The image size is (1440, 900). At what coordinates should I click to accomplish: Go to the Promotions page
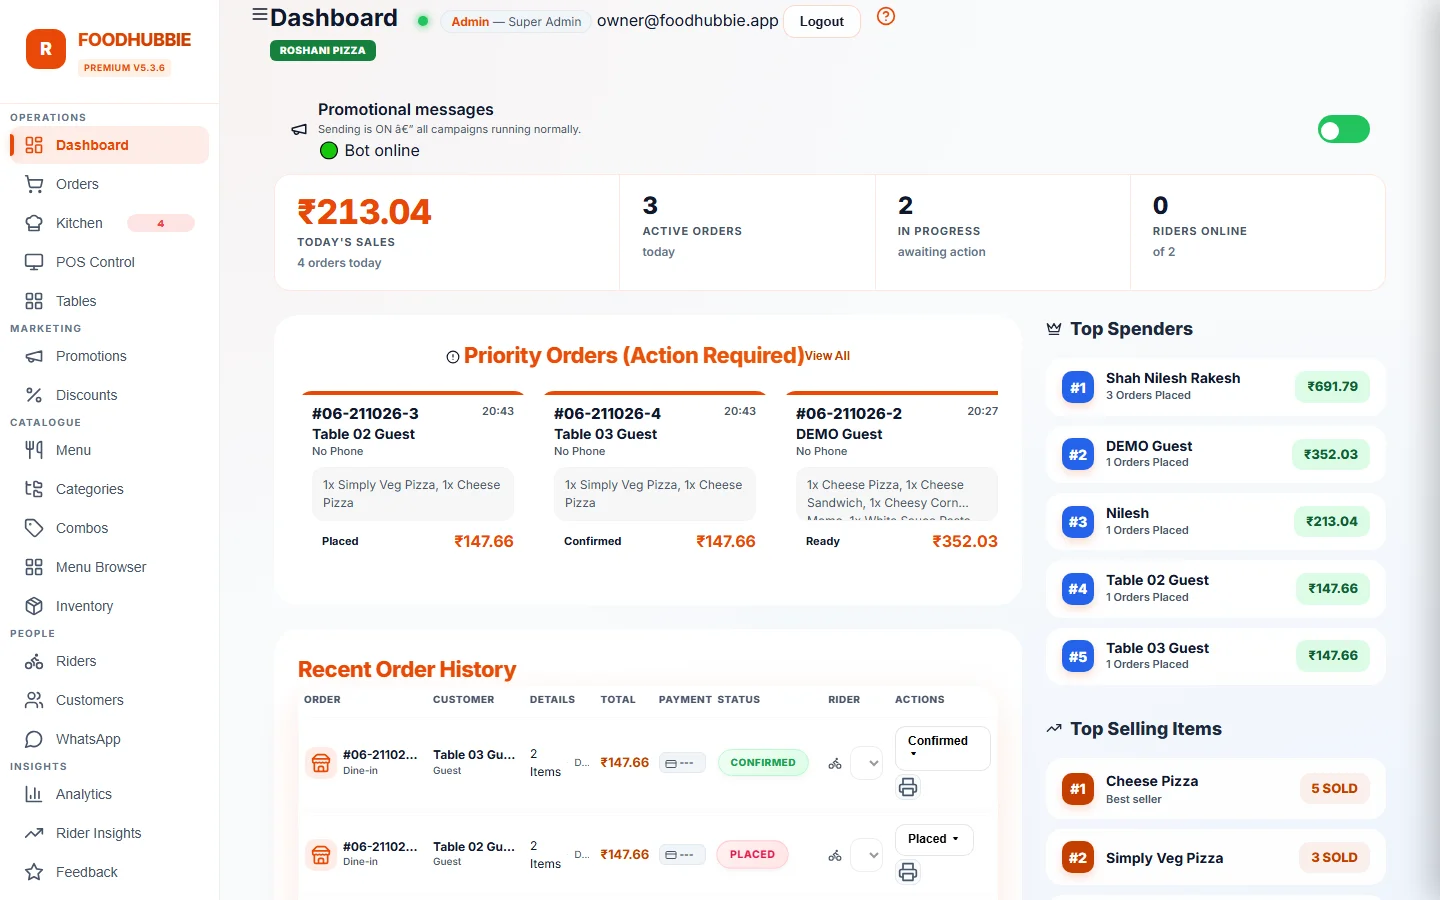coord(110,356)
